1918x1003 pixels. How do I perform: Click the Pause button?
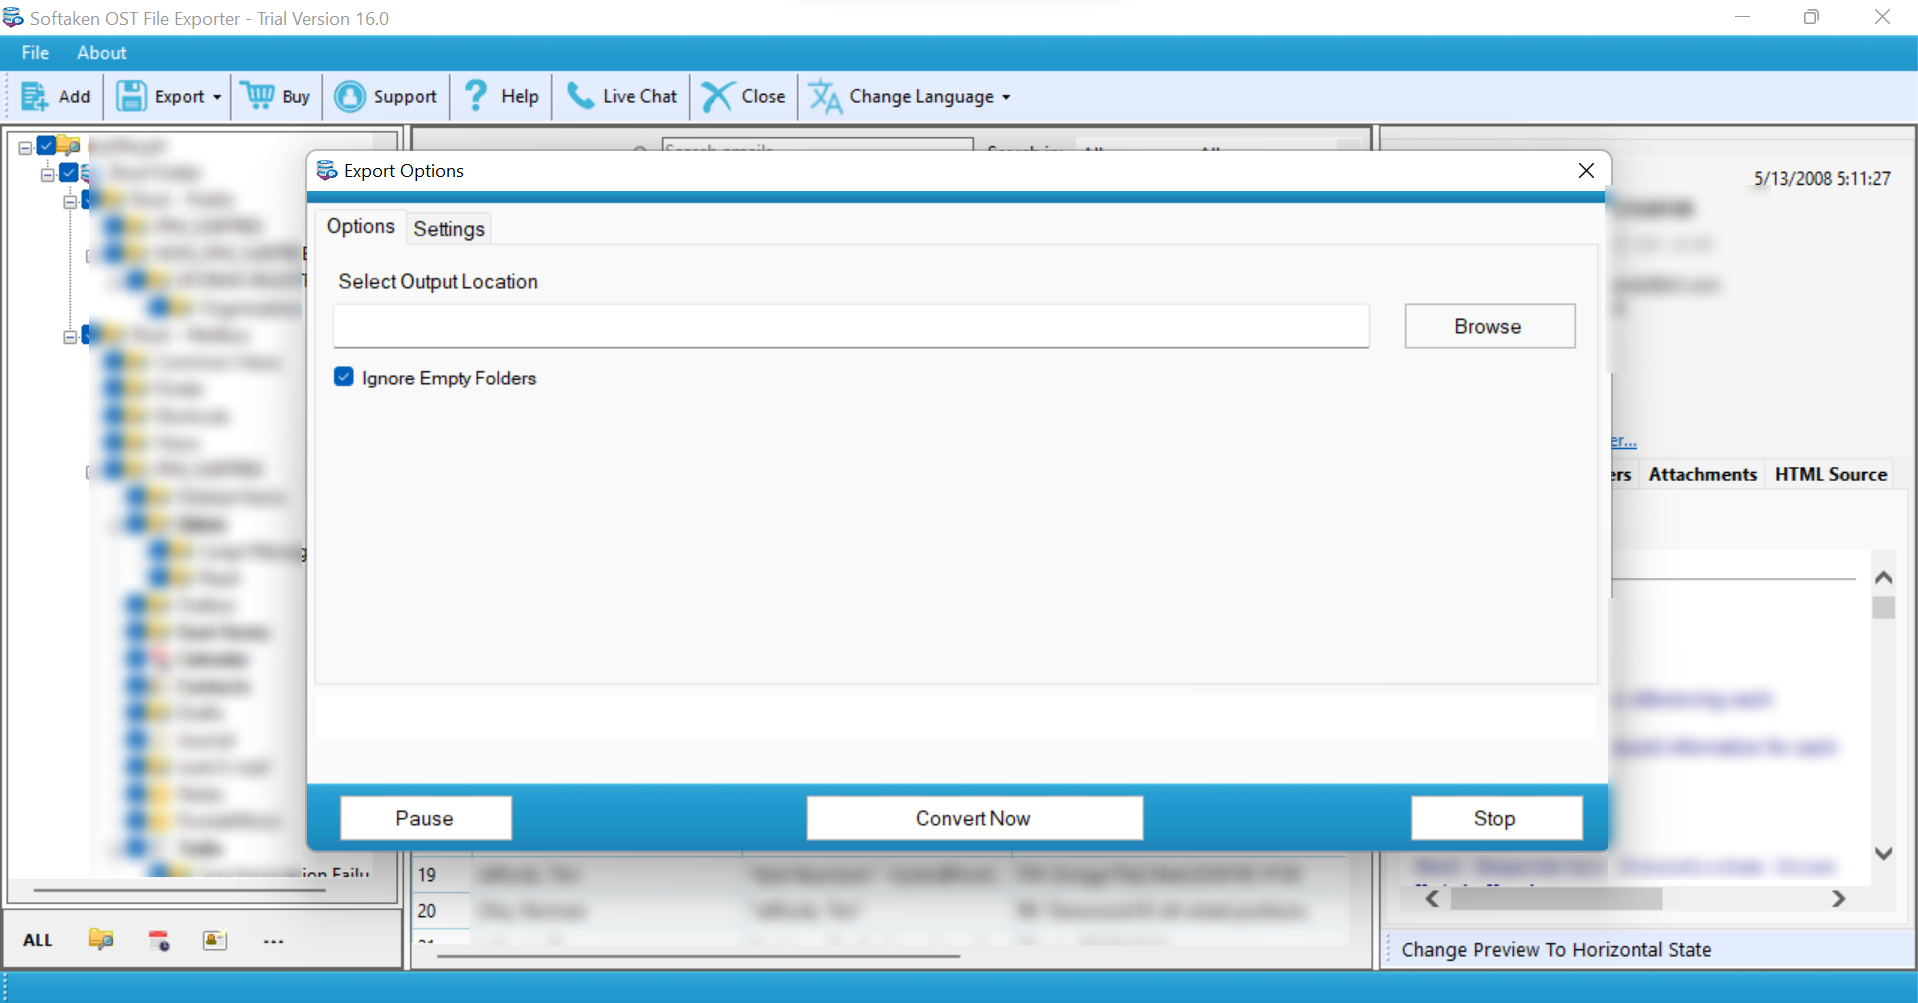[425, 818]
